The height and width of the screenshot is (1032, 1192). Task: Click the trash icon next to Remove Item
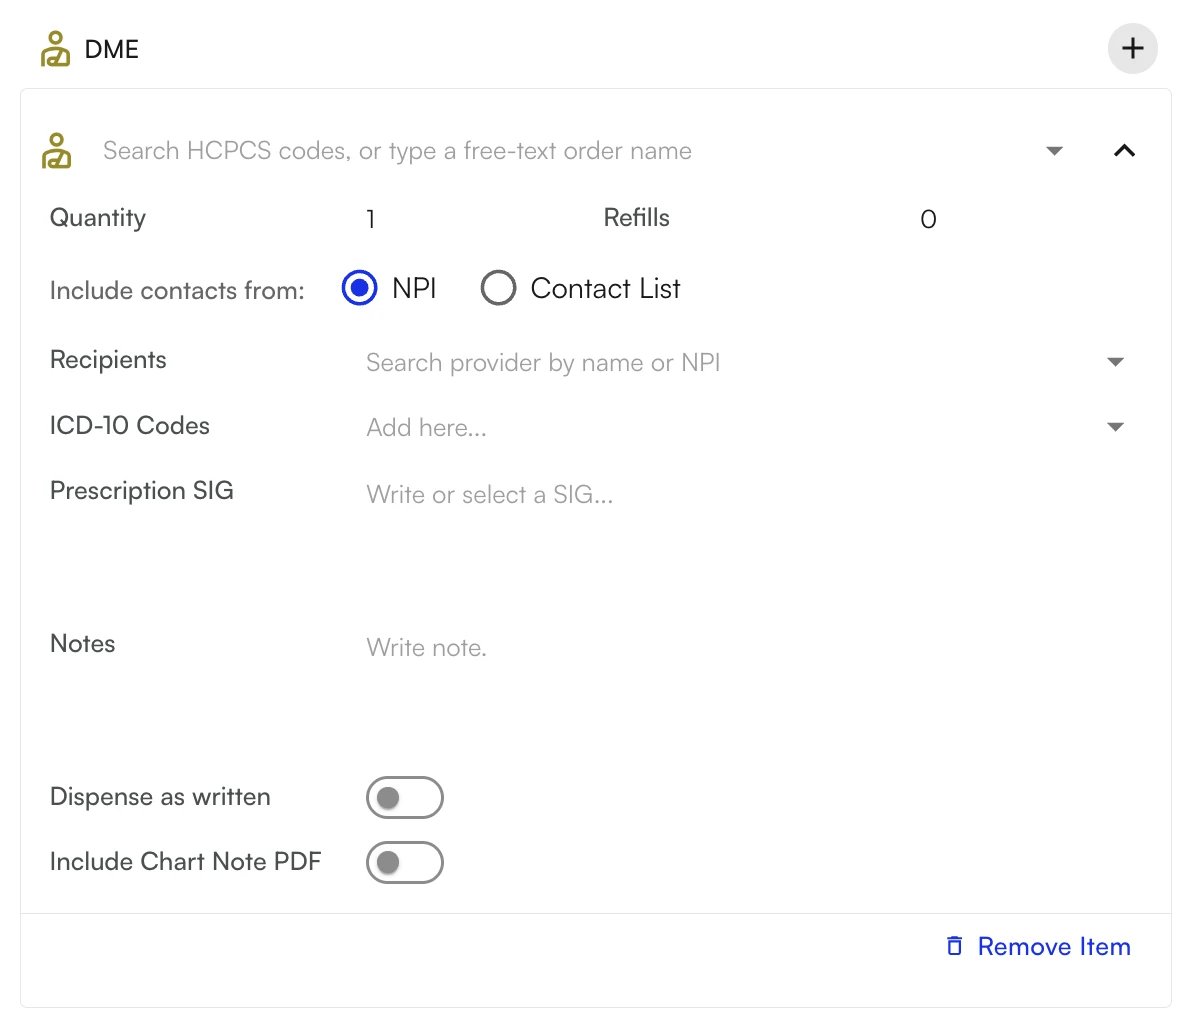point(954,945)
